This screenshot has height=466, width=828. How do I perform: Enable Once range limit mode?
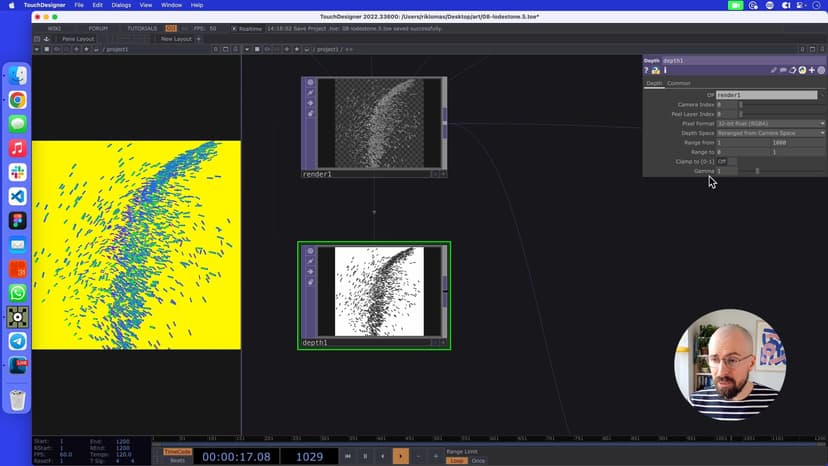(x=479, y=460)
